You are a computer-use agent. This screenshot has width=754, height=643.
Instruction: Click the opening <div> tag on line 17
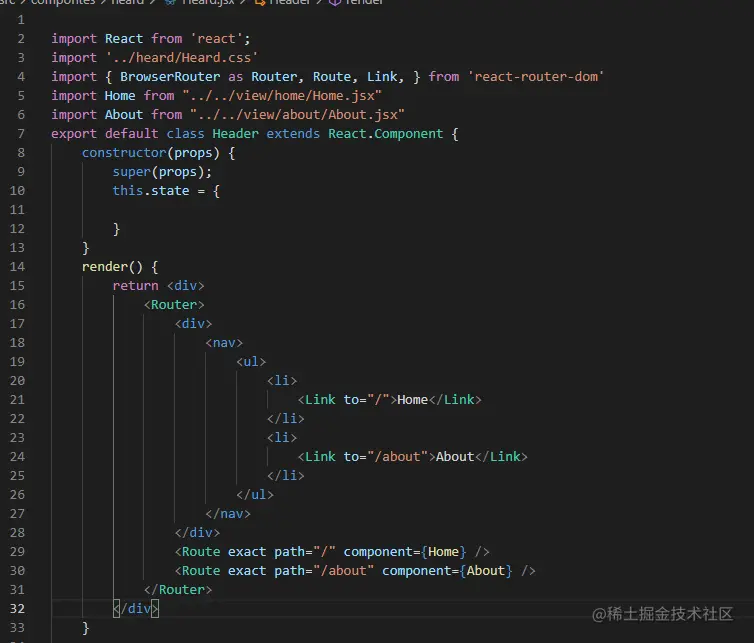click(x=193, y=324)
